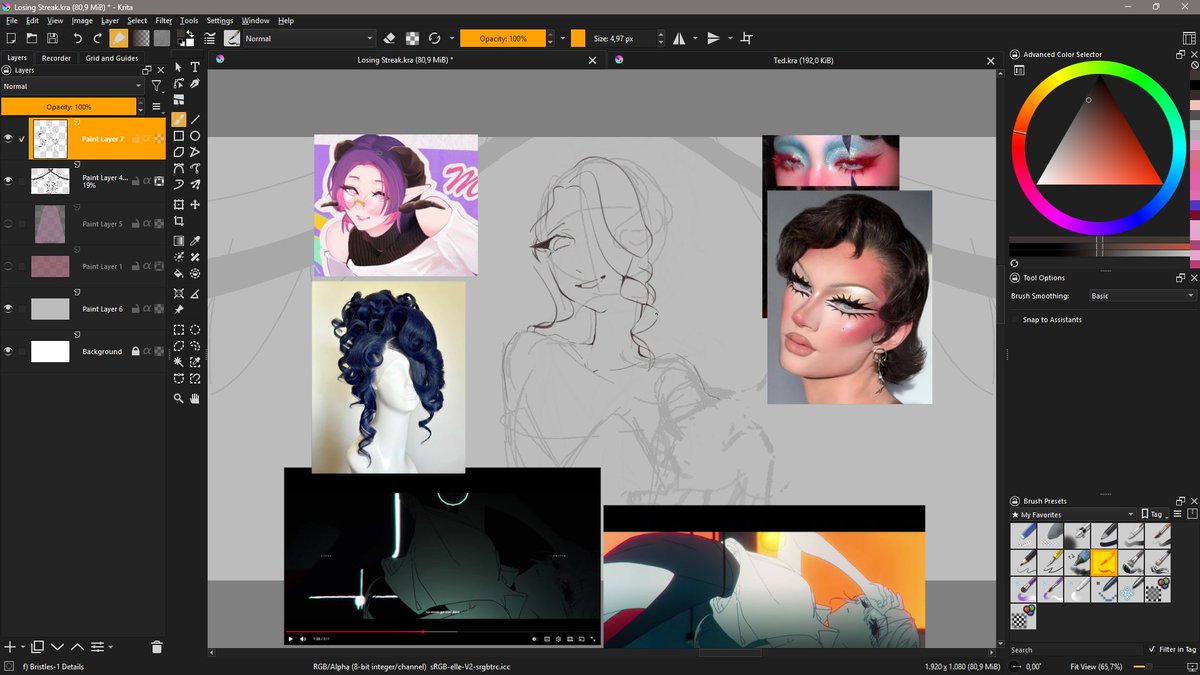This screenshot has height=675, width=1200.
Task: Select the Fill bucket tool
Action: pos(179,273)
